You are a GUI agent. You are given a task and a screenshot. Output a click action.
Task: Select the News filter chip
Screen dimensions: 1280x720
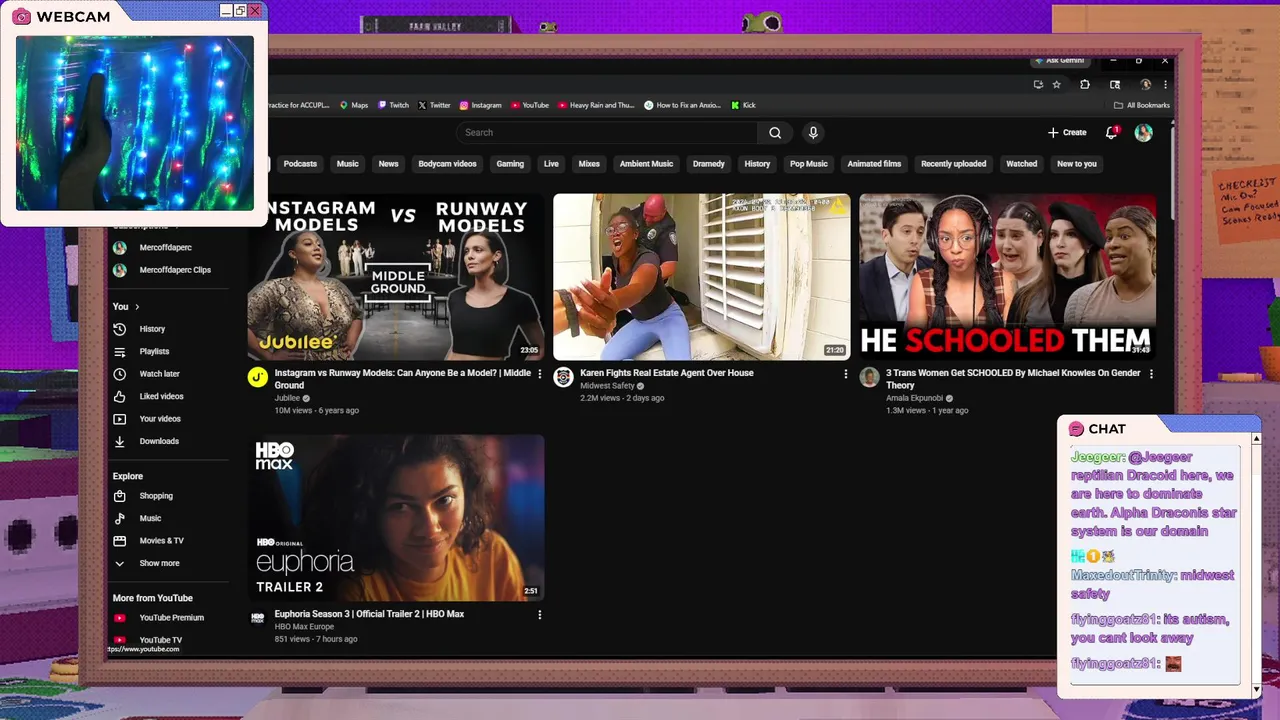pos(388,164)
